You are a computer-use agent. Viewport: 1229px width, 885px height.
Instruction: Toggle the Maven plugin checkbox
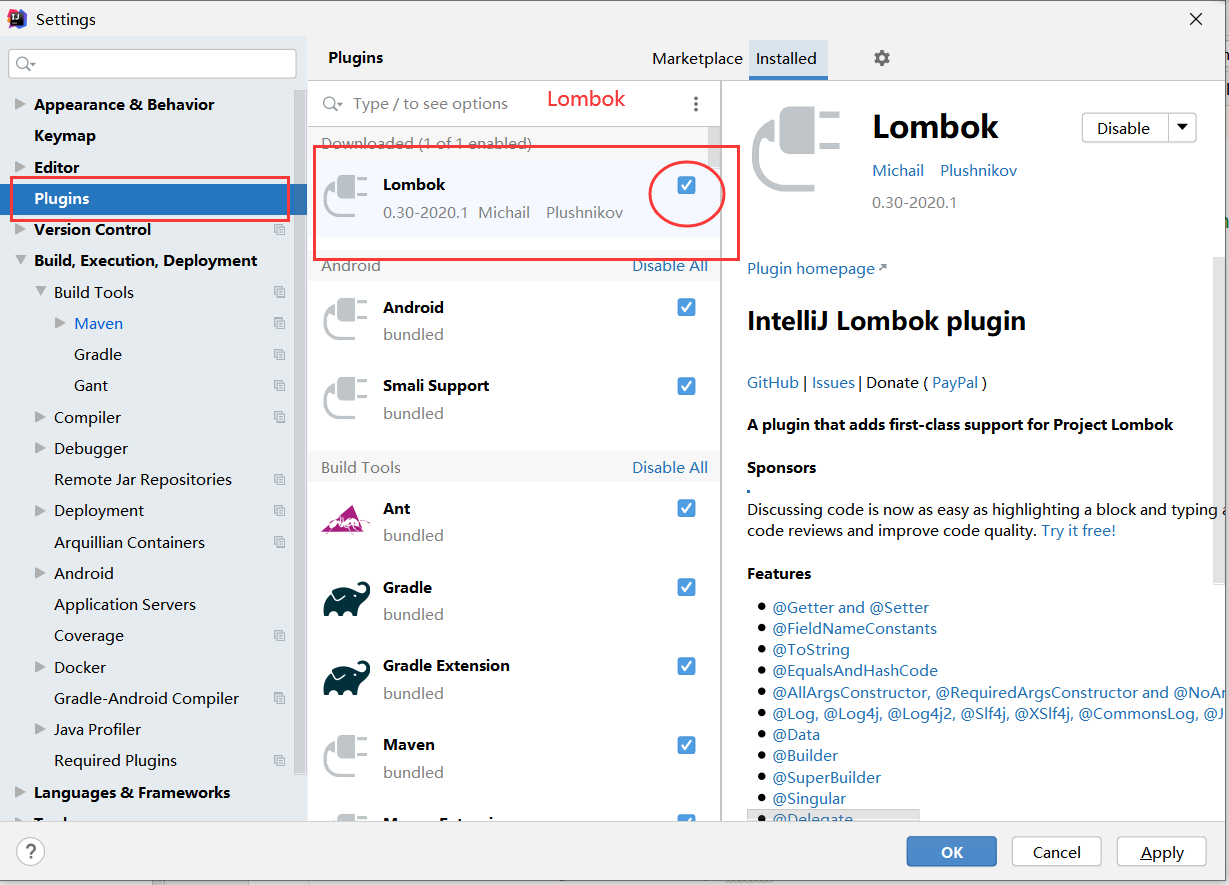[686, 744]
